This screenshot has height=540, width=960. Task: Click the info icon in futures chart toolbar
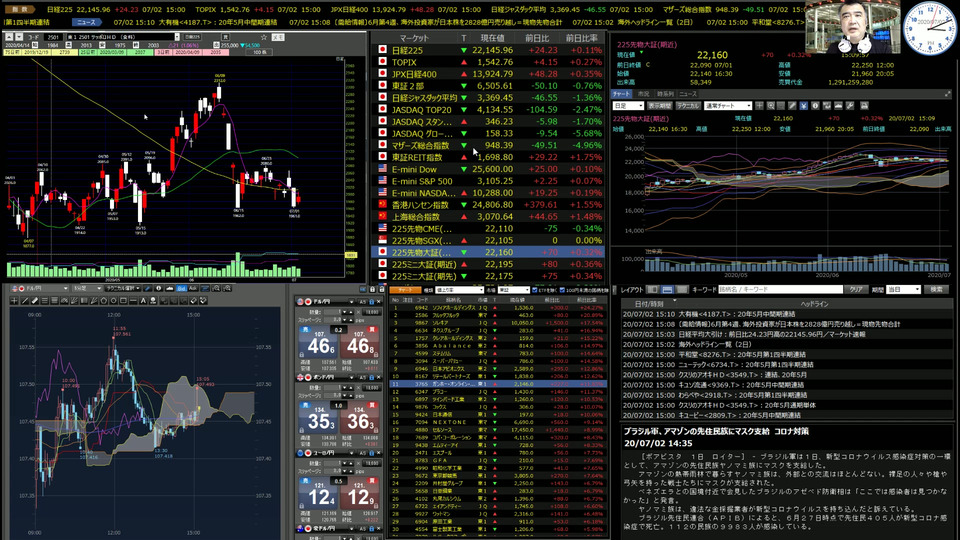tap(815, 106)
